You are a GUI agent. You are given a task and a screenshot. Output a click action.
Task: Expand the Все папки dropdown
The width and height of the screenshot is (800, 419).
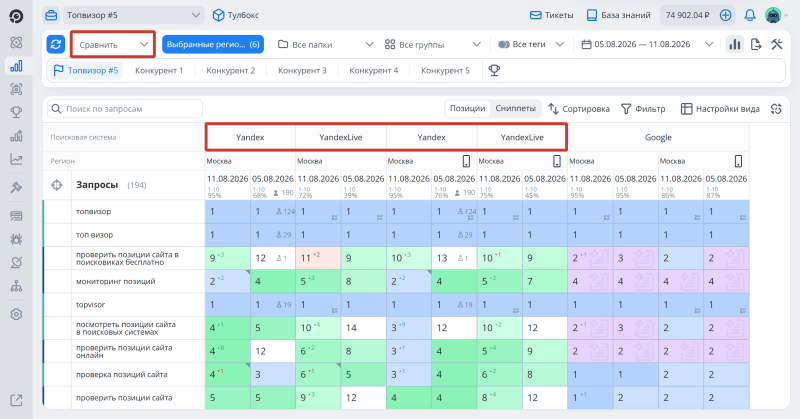[326, 44]
